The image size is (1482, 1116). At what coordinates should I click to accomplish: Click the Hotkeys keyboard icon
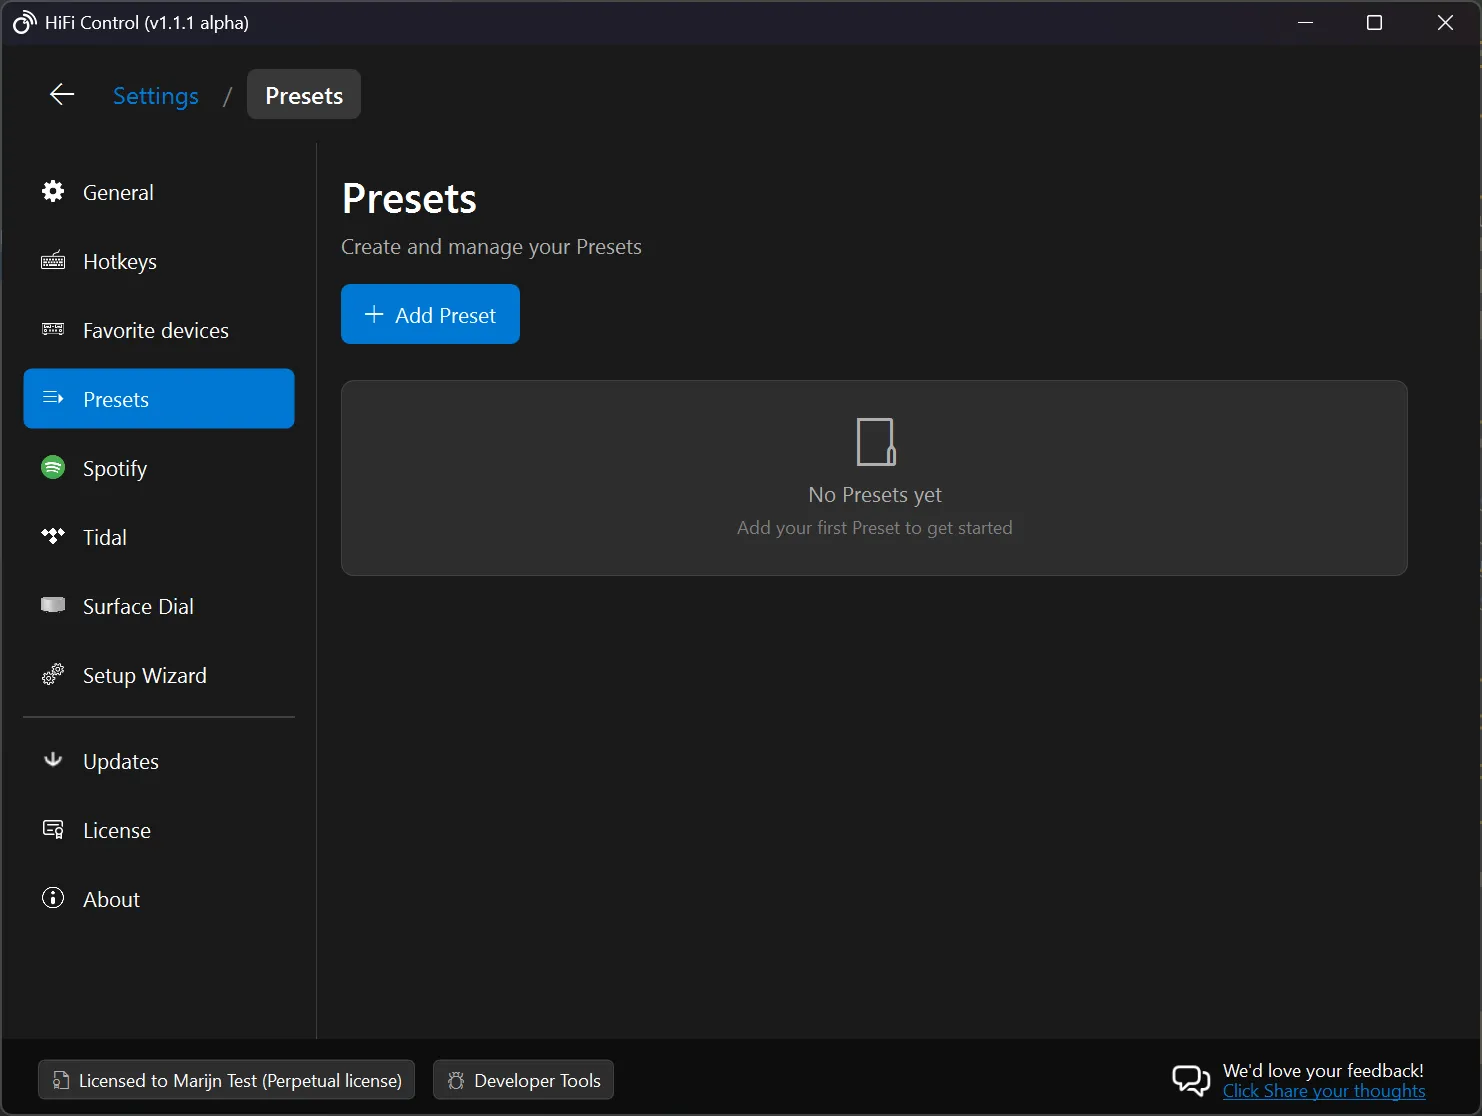[52, 261]
